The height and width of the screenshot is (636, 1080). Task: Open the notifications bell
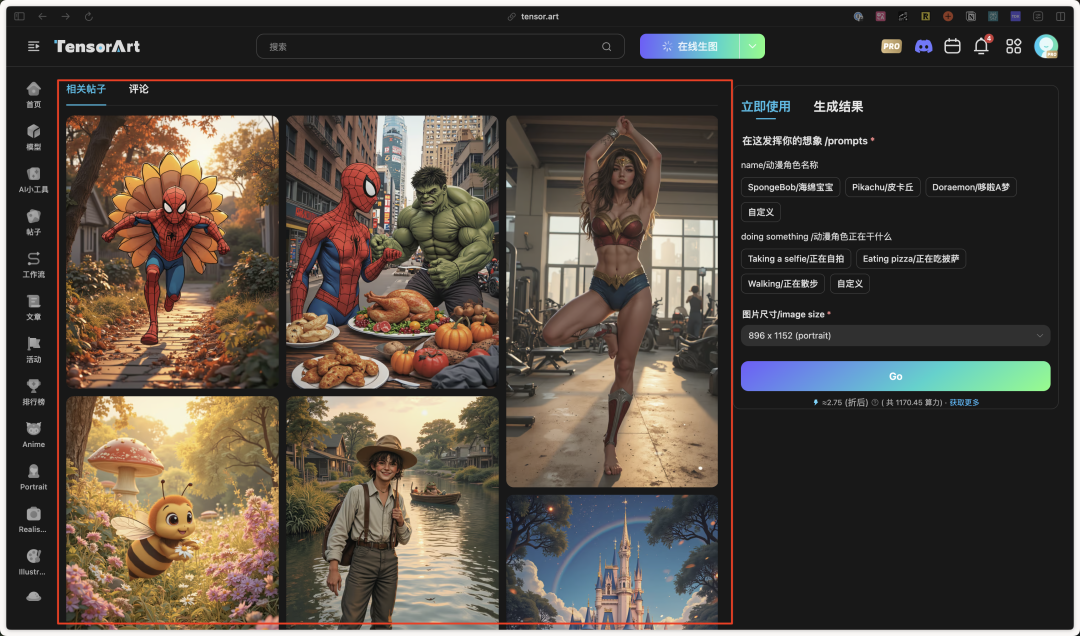click(982, 45)
